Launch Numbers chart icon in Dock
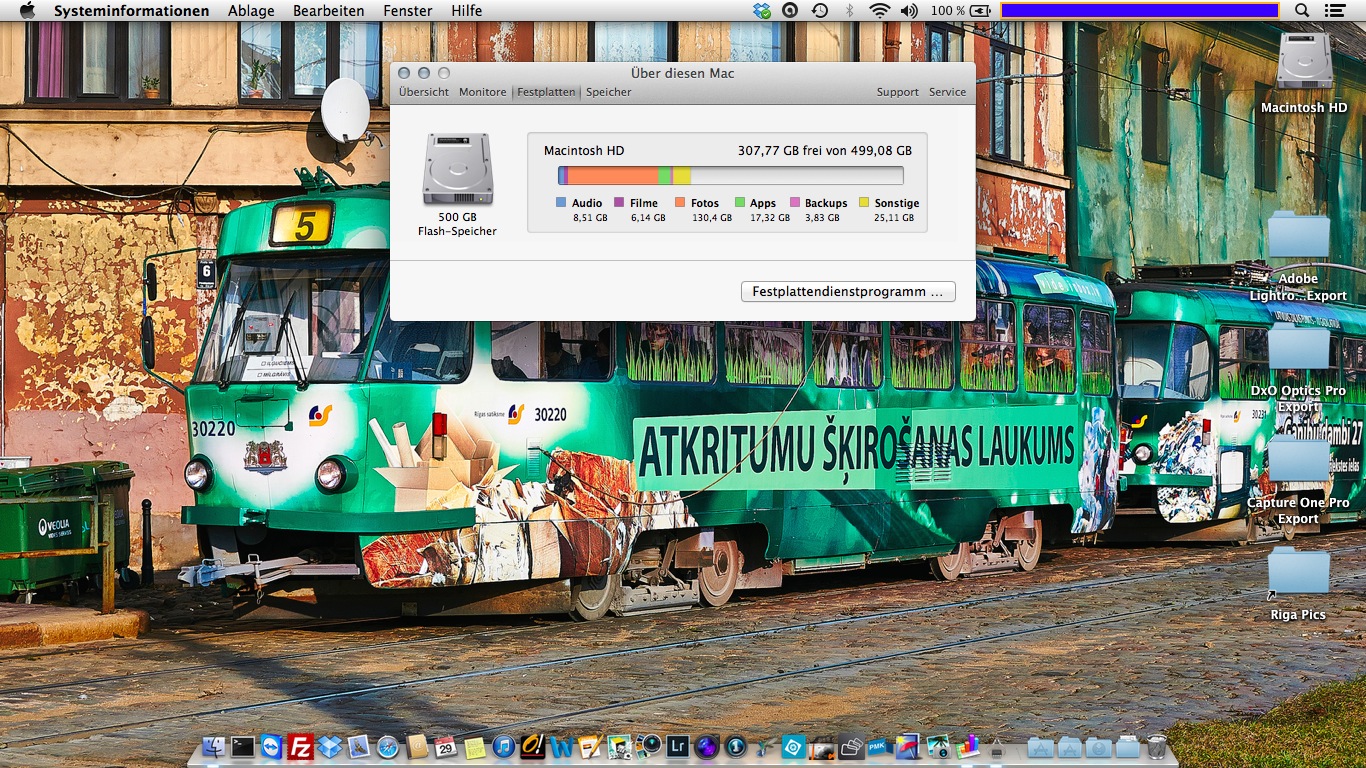 click(x=969, y=746)
